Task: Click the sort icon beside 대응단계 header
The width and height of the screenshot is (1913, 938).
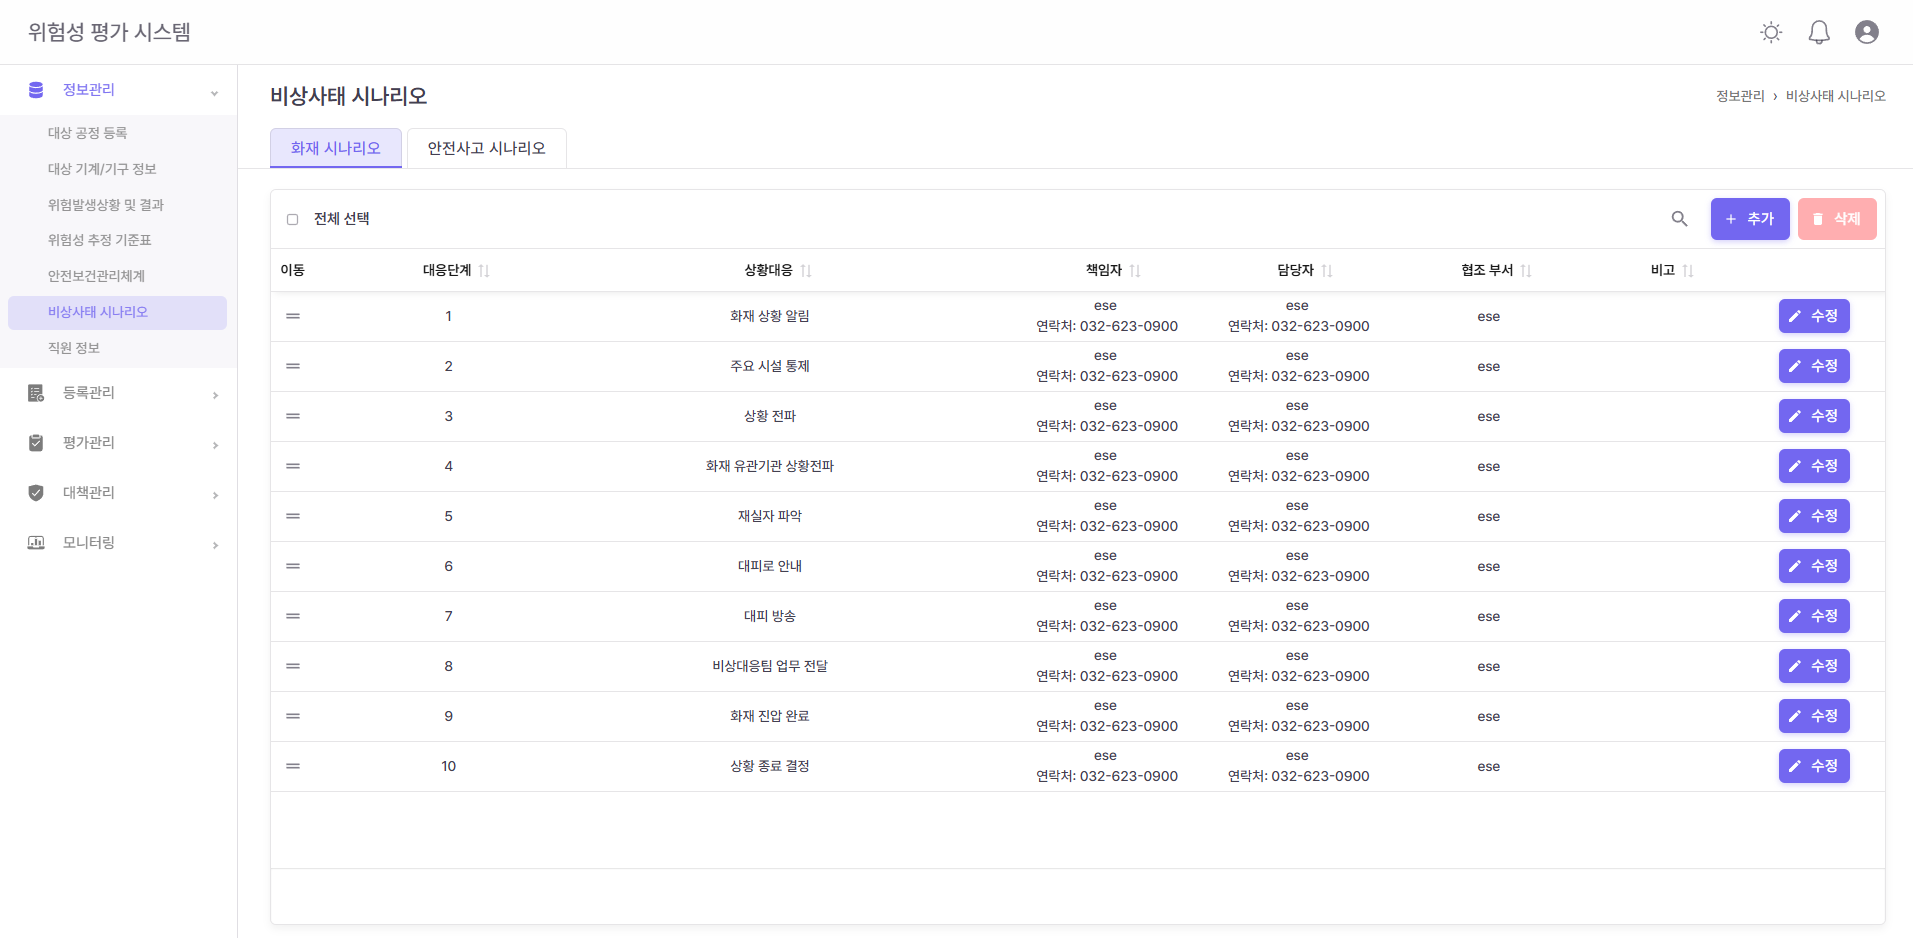Action: click(x=484, y=271)
